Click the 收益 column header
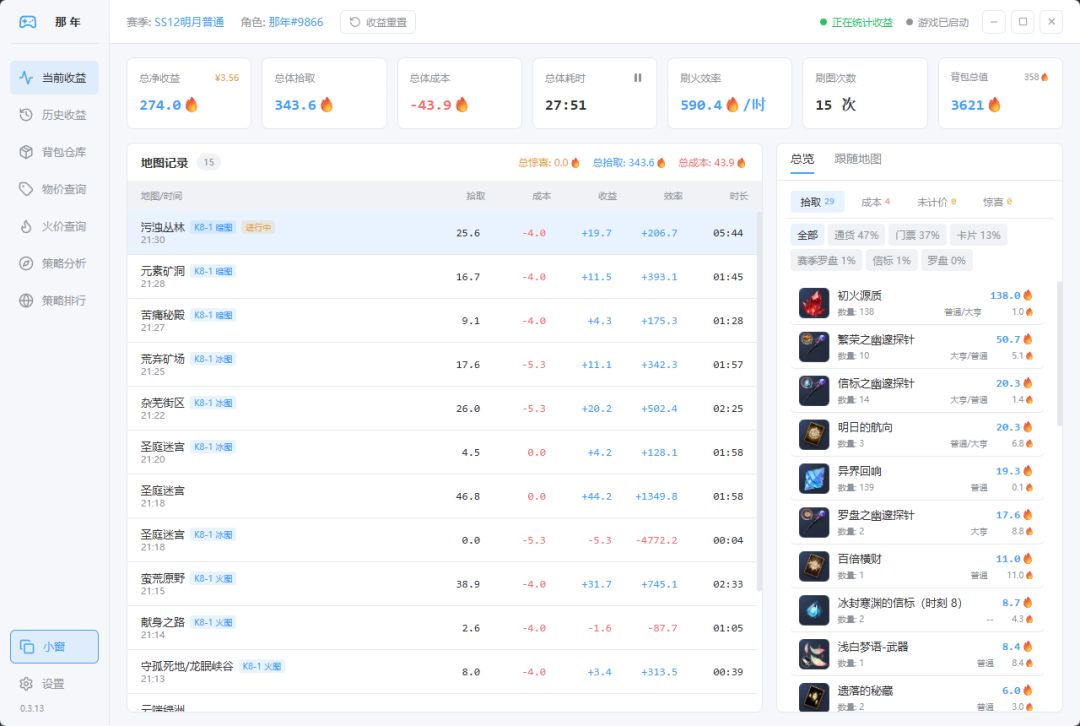1080x726 pixels. (607, 196)
